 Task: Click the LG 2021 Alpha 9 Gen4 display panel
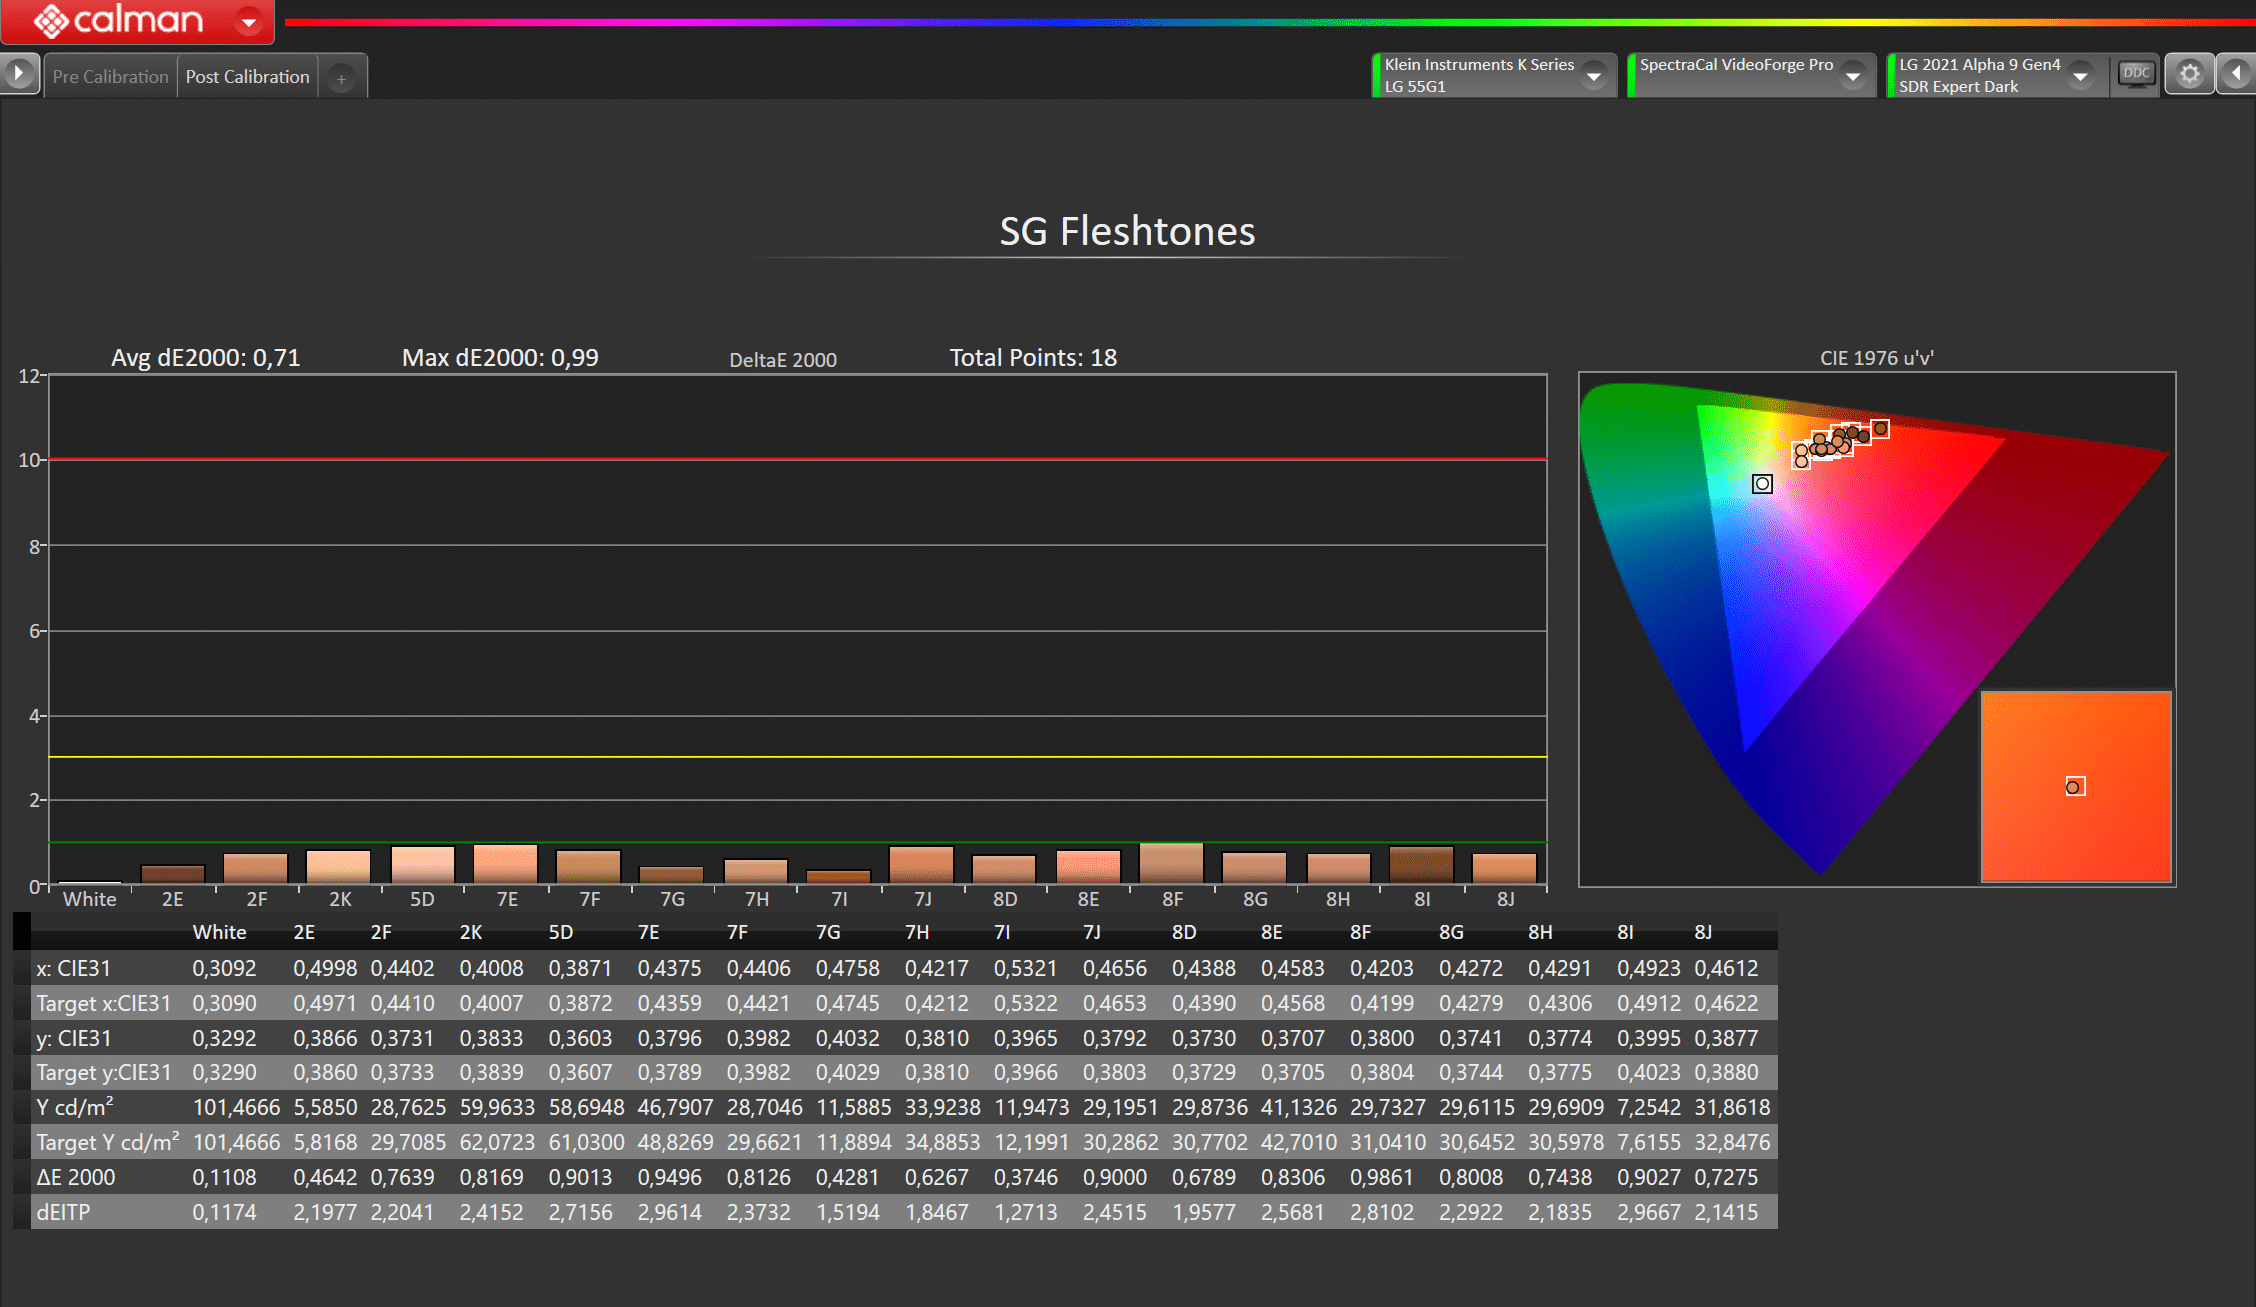point(1978,75)
